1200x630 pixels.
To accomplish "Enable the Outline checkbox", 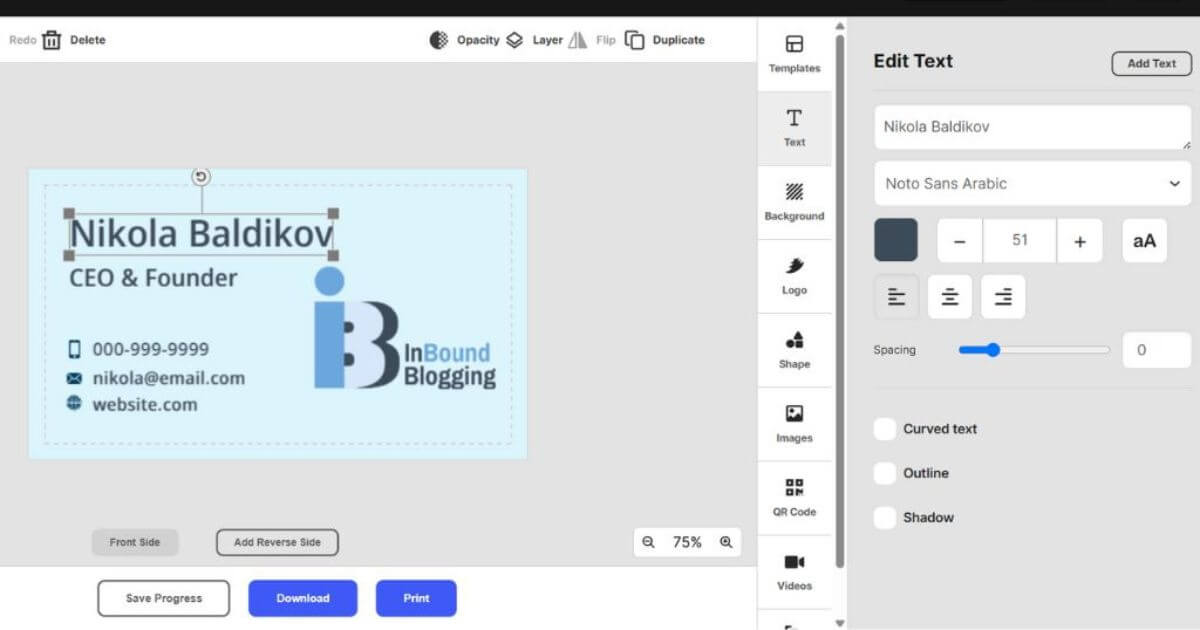I will (x=885, y=473).
